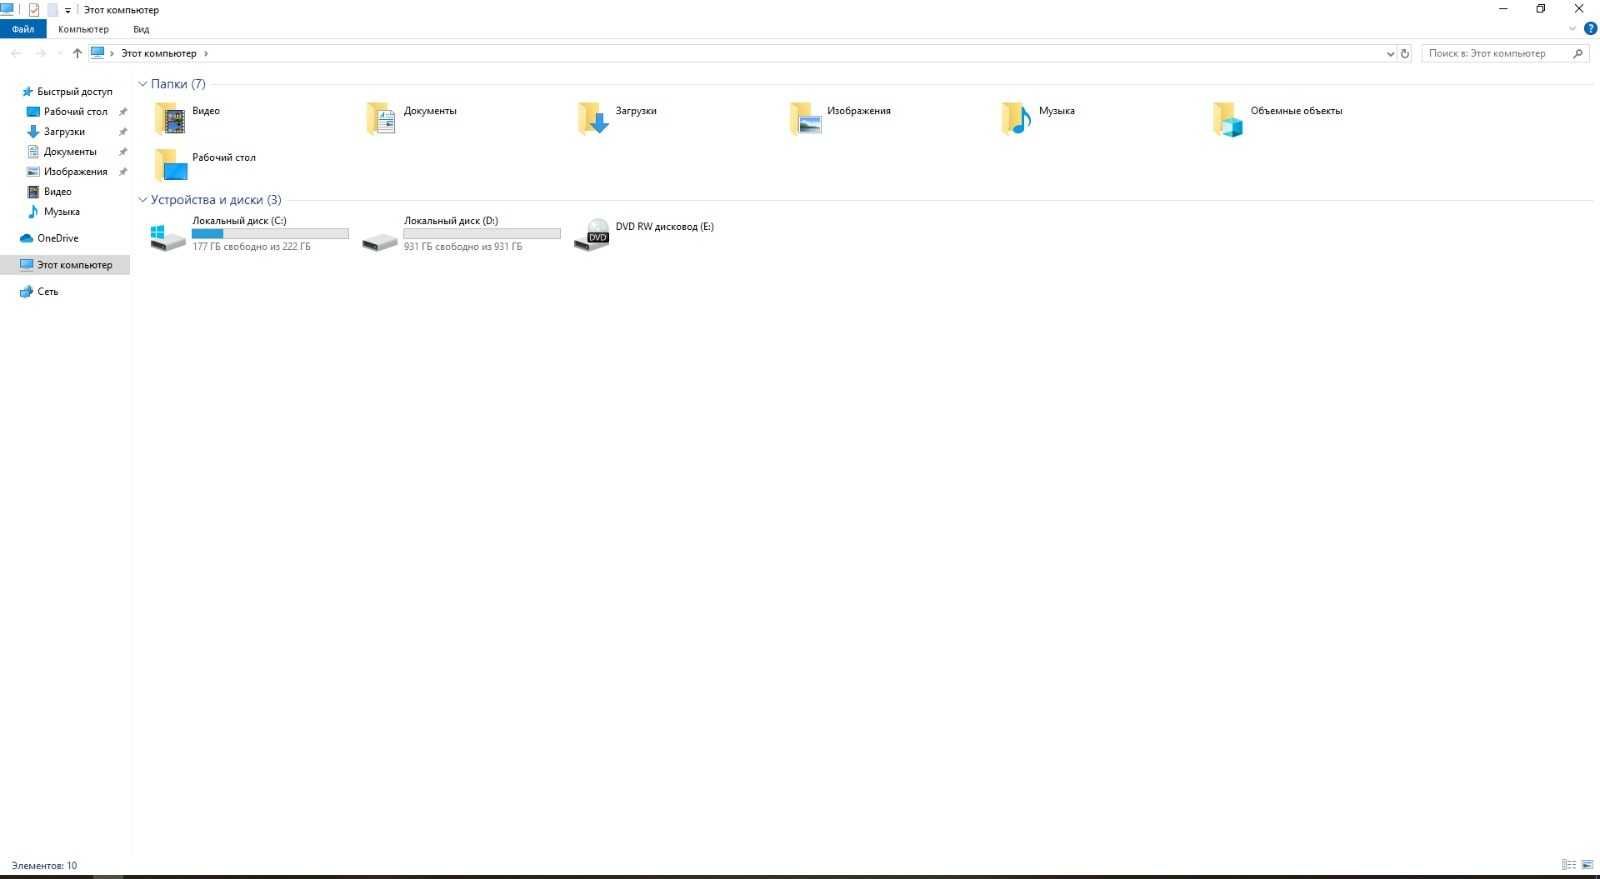Screen dimensions: 1600x879
Task: Click the C: drive capacity bar
Action: 270,233
